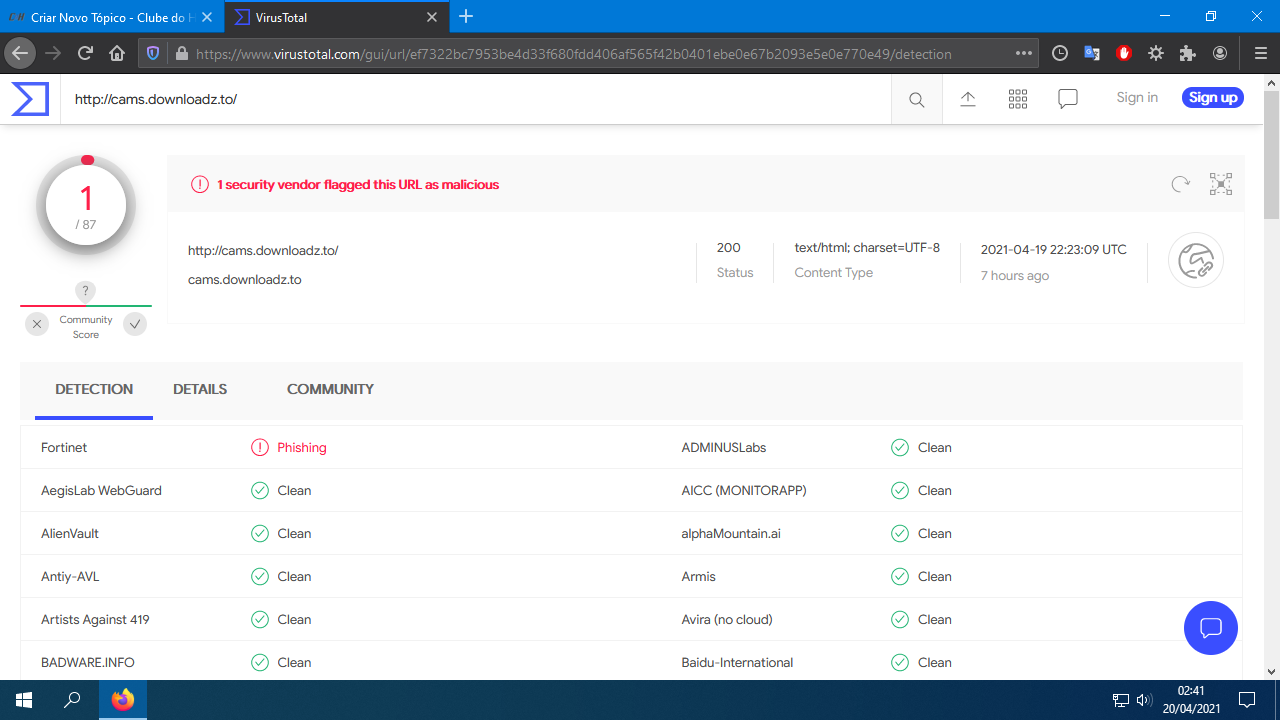The height and width of the screenshot is (720, 1280).
Task: Open the Firefox extensions puzzle icon
Action: pyautogui.click(x=1188, y=53)
